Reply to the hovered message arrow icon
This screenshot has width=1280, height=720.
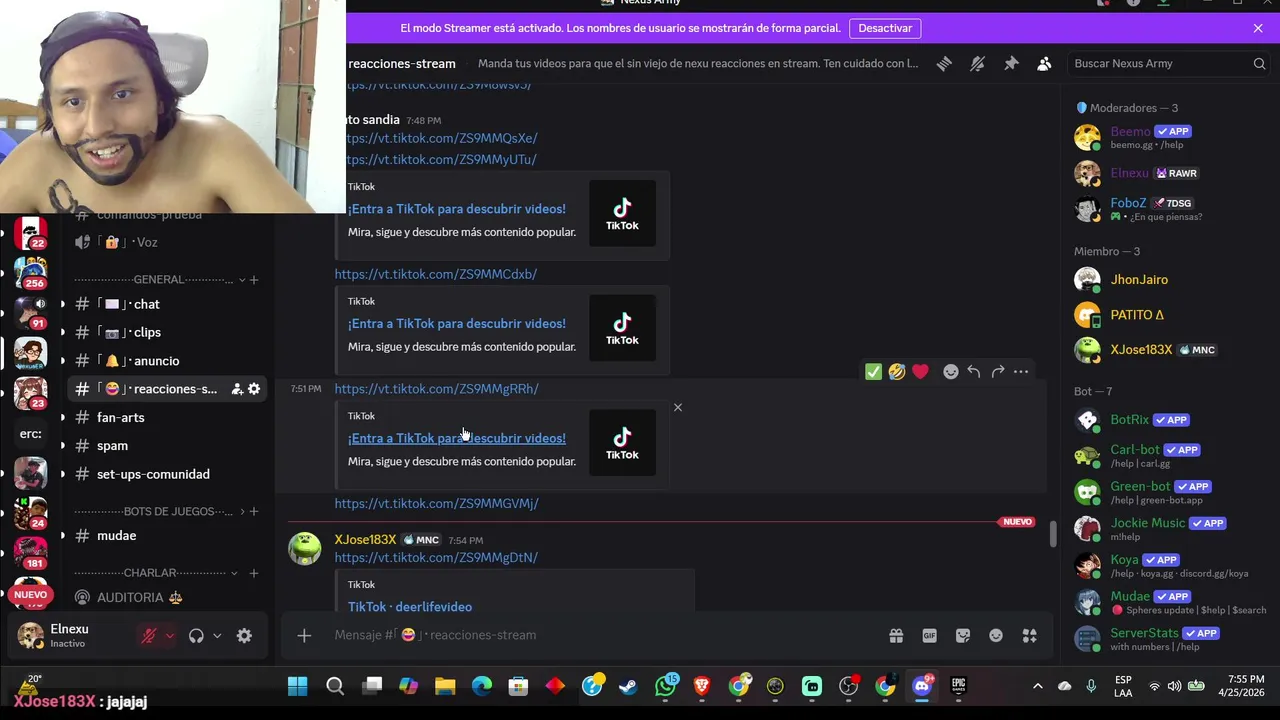click(x=974, y=371)
